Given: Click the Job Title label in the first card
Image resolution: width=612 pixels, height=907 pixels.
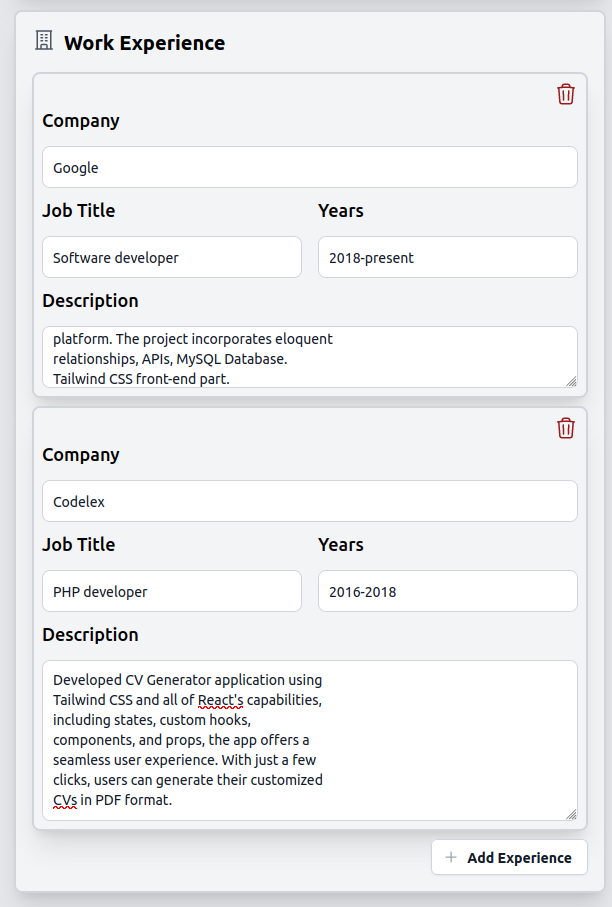Looking at the screenshot, I should 76,211.
